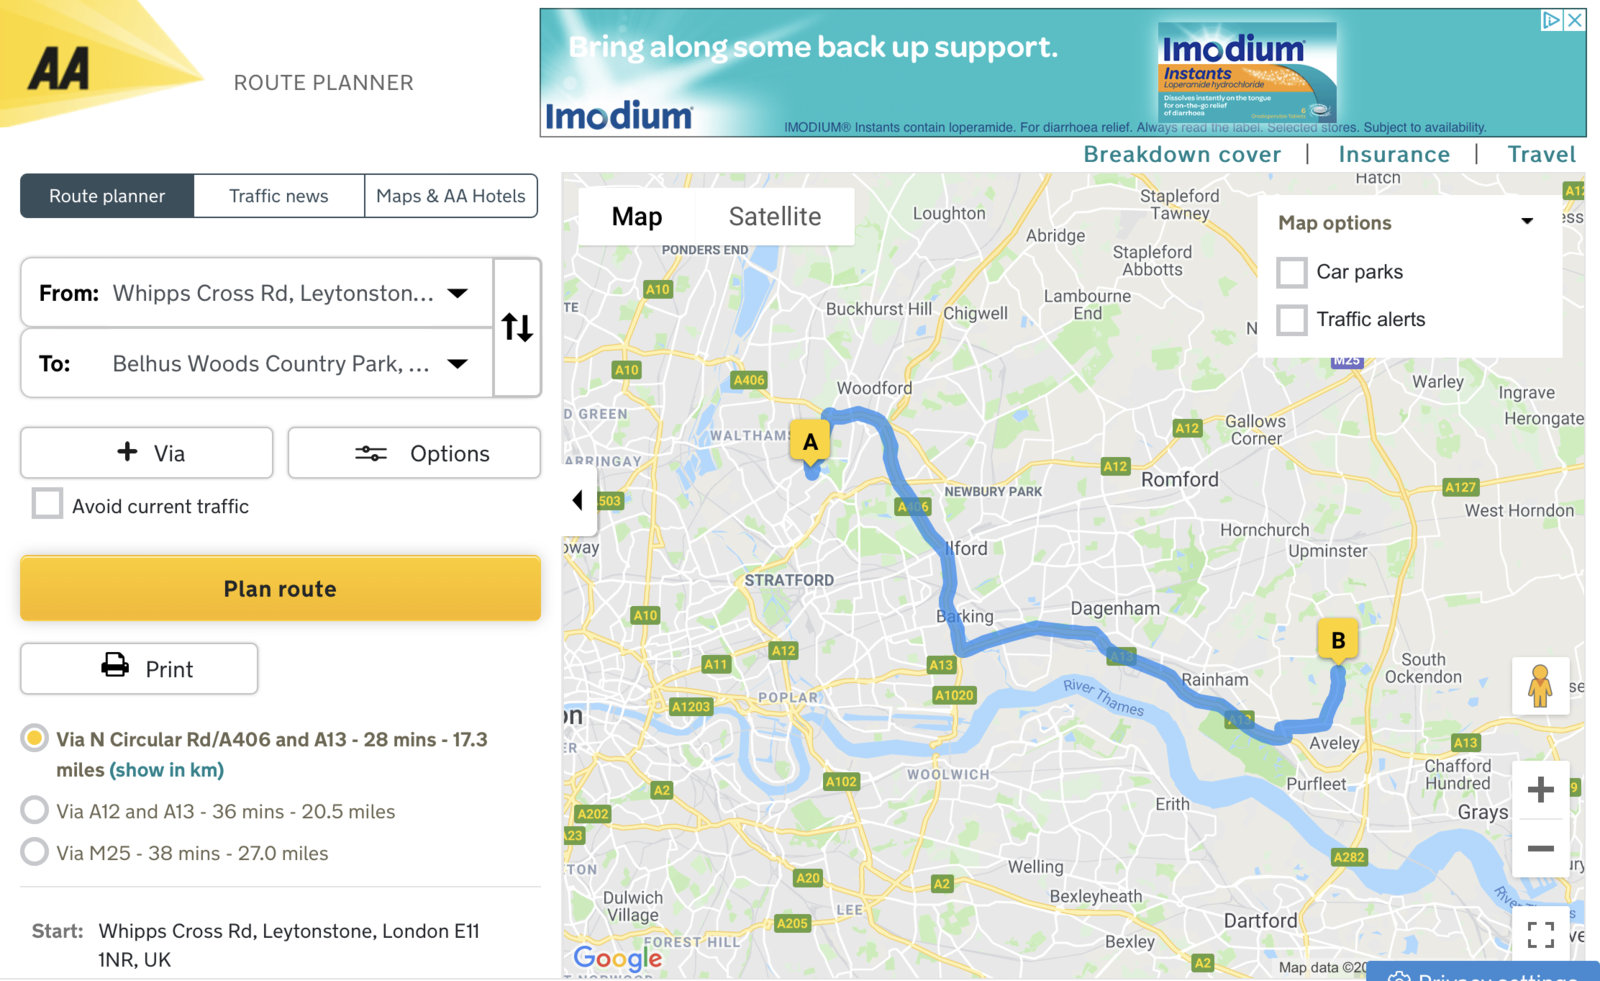Expand the From address dropdown arrow
Image resolution: width=1600 pixels, height=981 pixels.
pyautogui.click(x=457, y=293)
